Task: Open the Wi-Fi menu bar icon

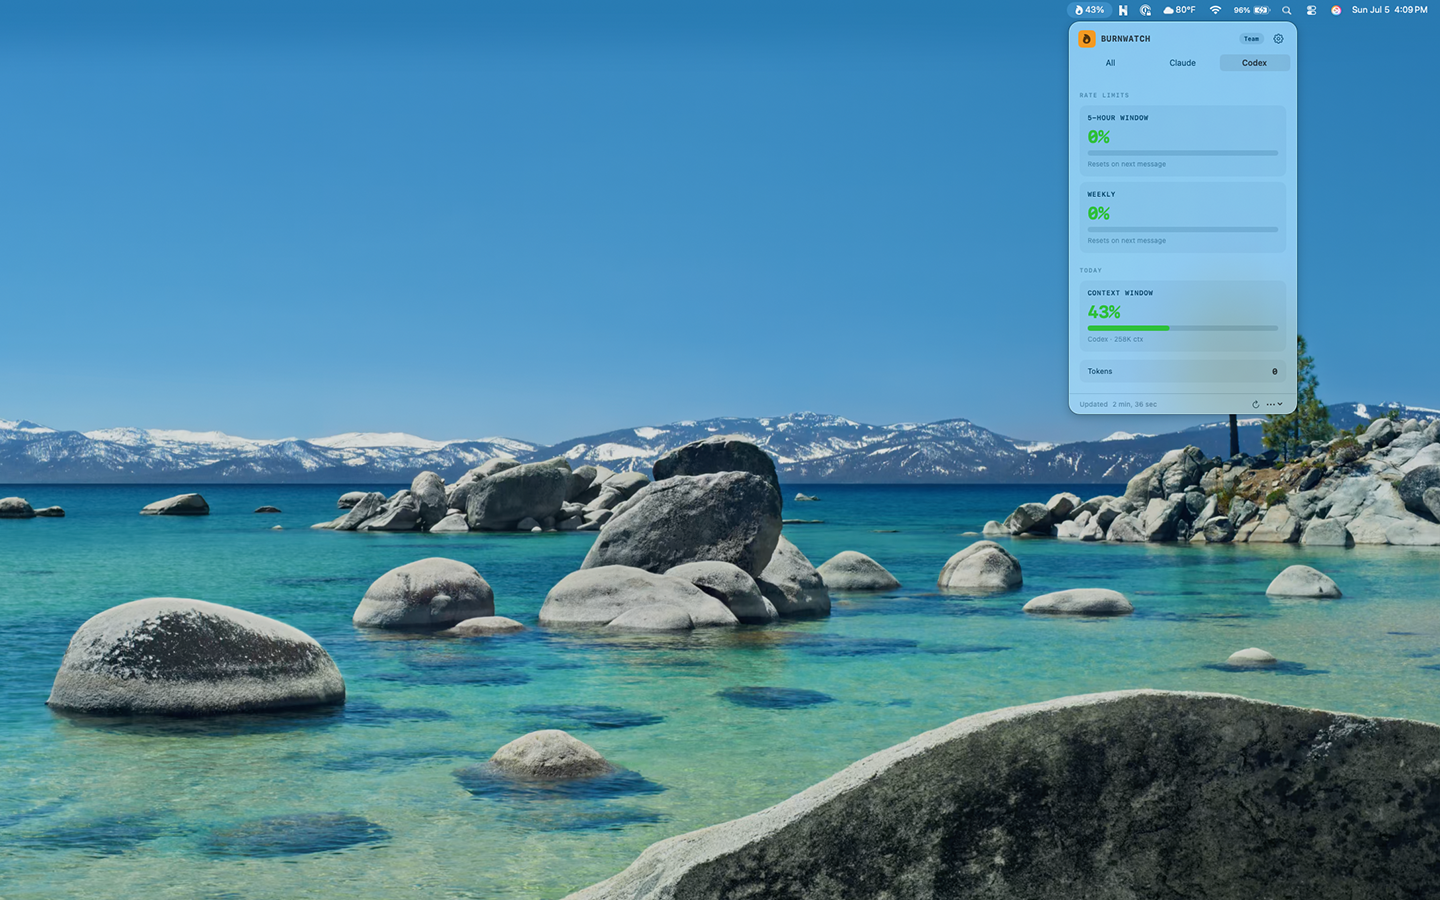Action: pyautogui.click(x=1215, y=10)
